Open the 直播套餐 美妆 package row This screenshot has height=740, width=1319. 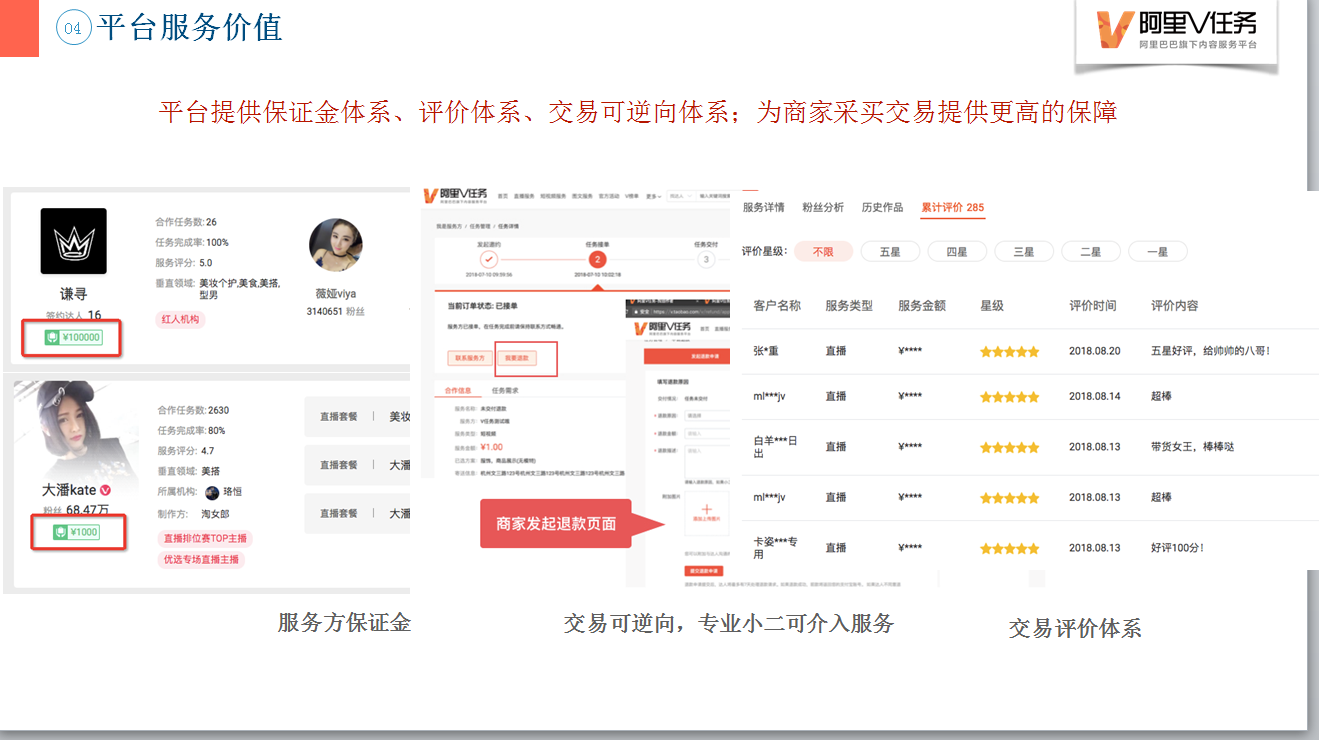coord(357,416)
